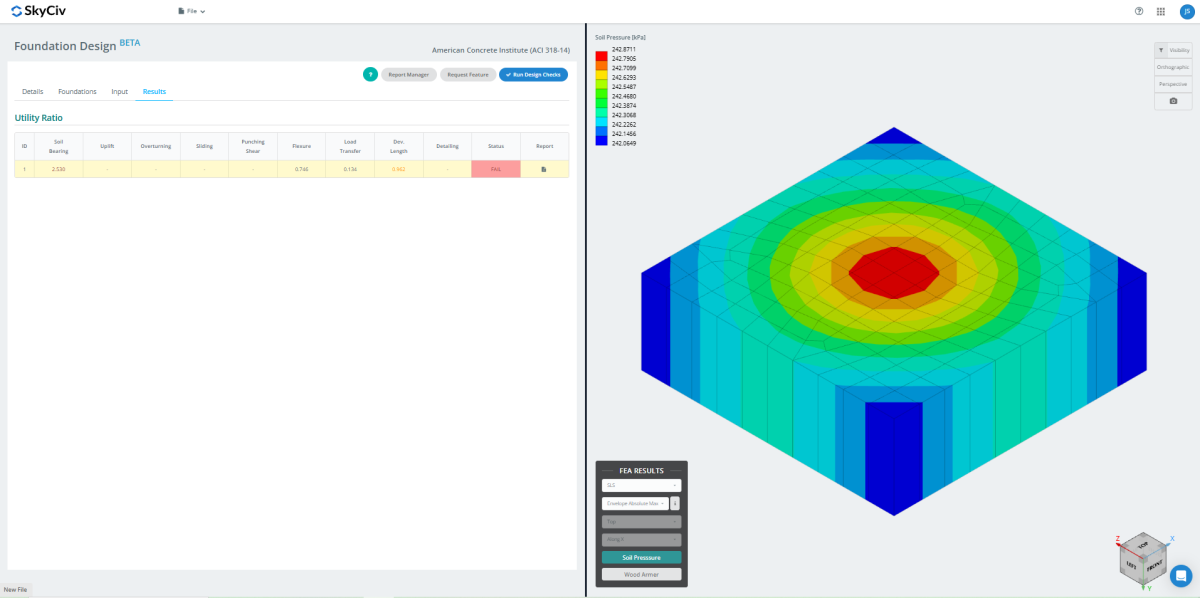Click the filter icon next to Visibility

(x=1161, y=50)
